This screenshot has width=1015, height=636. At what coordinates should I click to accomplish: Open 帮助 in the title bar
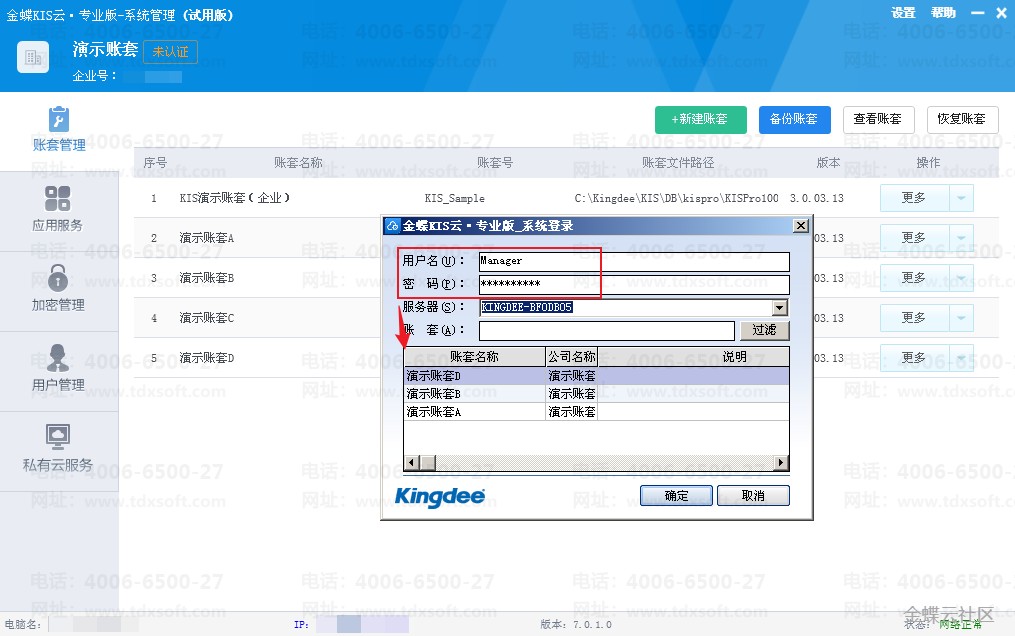(943, 13)
